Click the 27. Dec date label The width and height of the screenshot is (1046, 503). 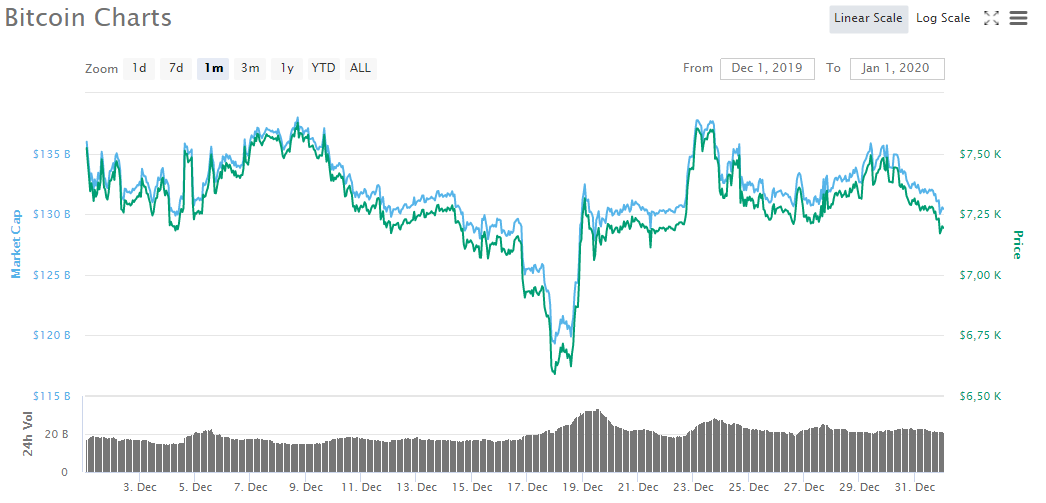pyautogui.click(x=804, y=488)
